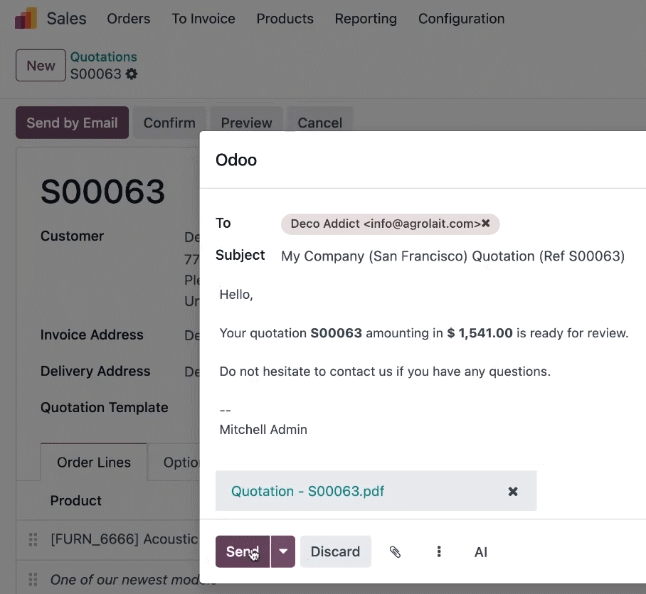Open the Orders menu
This screenshot has width=646, height=594.
(x=129, y=19)
